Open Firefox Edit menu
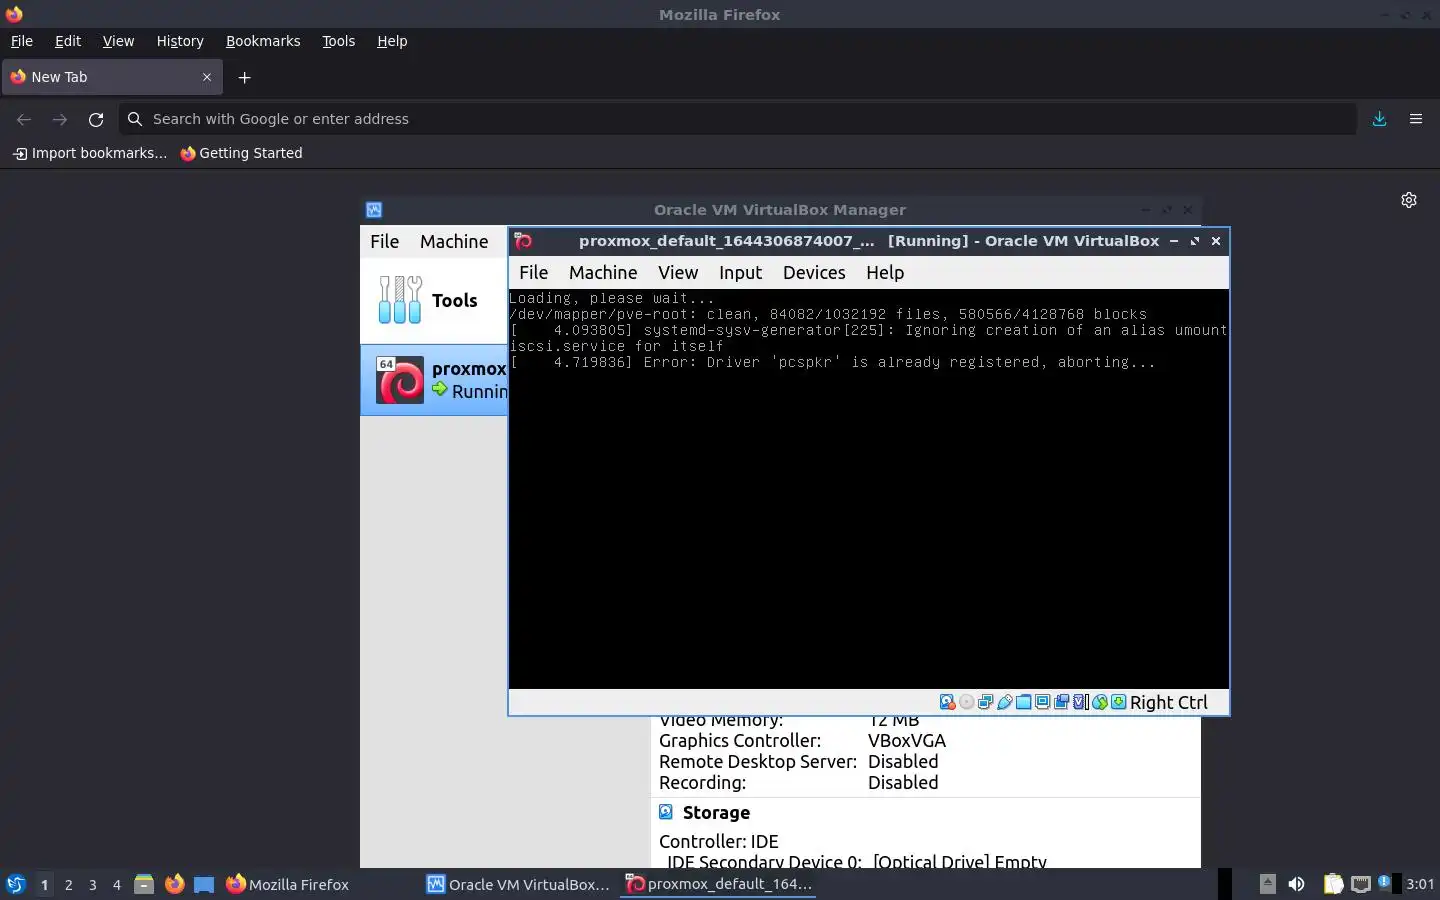The width and height of the screenshot is (1440, 900). [x=68, y=41]
